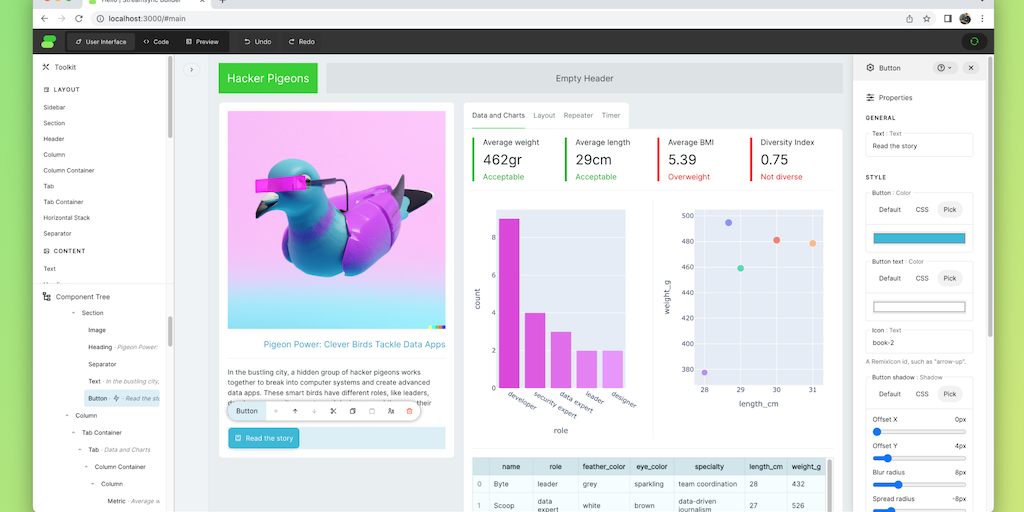This screenshot has width=1024, height=512.
Task: Collapse the Tab Container tree node
Action: coord(73,432)
